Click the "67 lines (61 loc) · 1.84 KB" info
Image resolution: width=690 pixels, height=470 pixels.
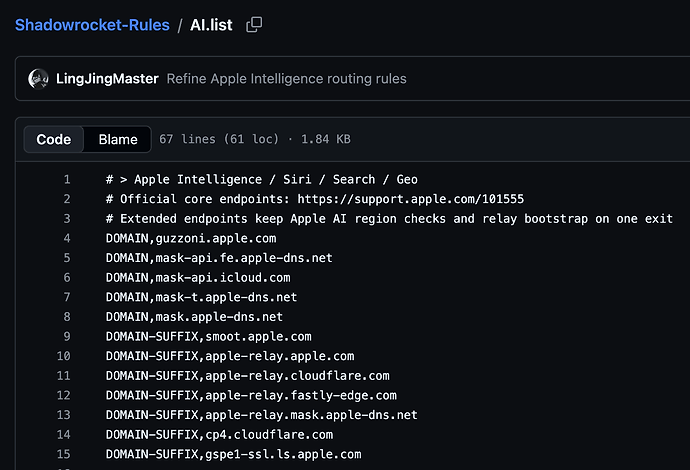255,139
